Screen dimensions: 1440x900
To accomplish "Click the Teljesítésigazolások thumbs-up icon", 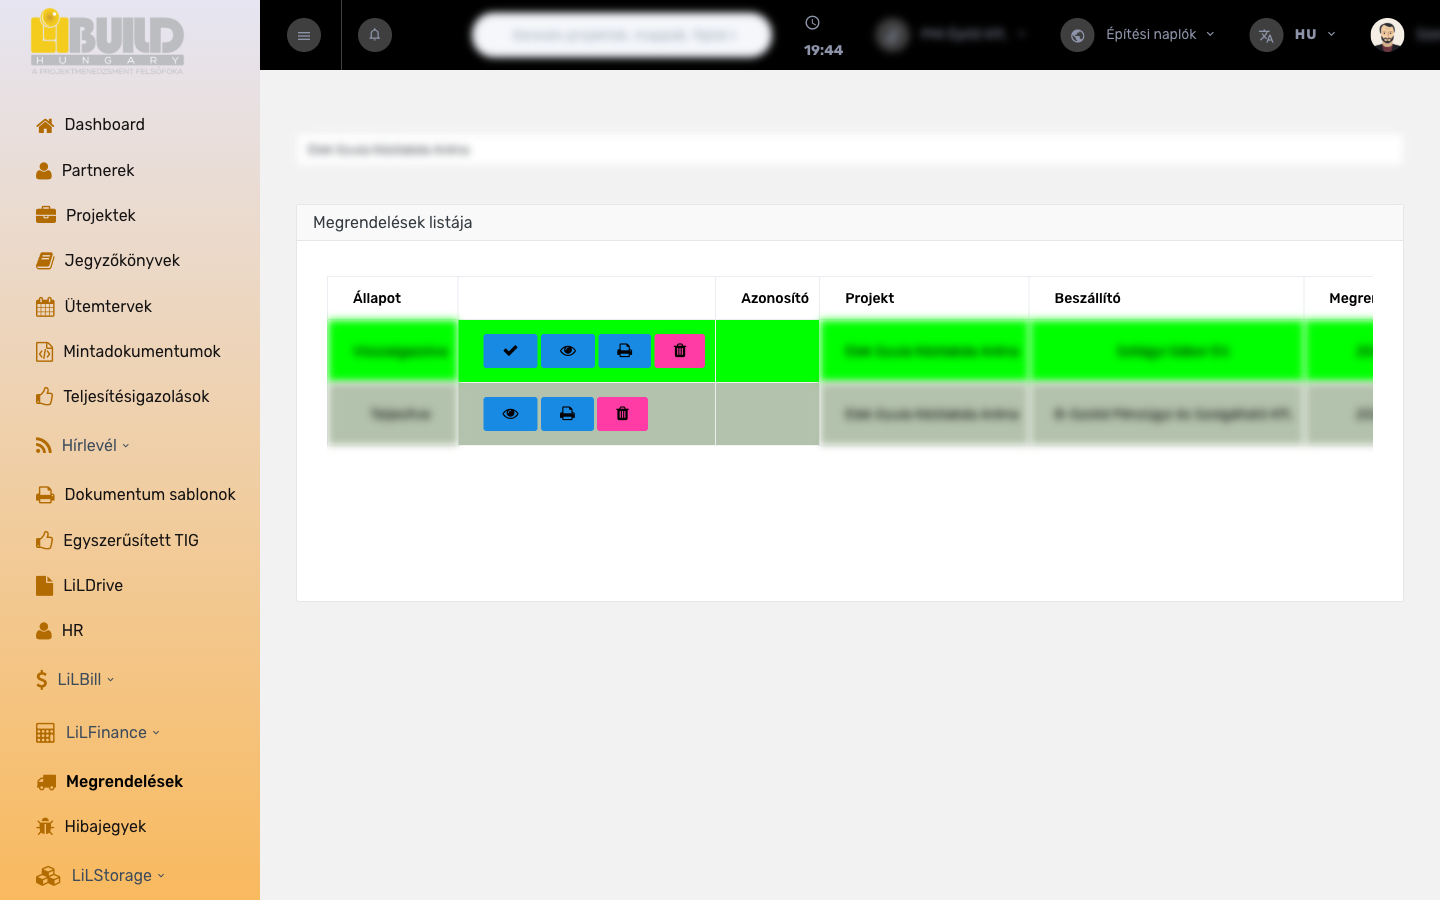I will (x=44, y=397).
